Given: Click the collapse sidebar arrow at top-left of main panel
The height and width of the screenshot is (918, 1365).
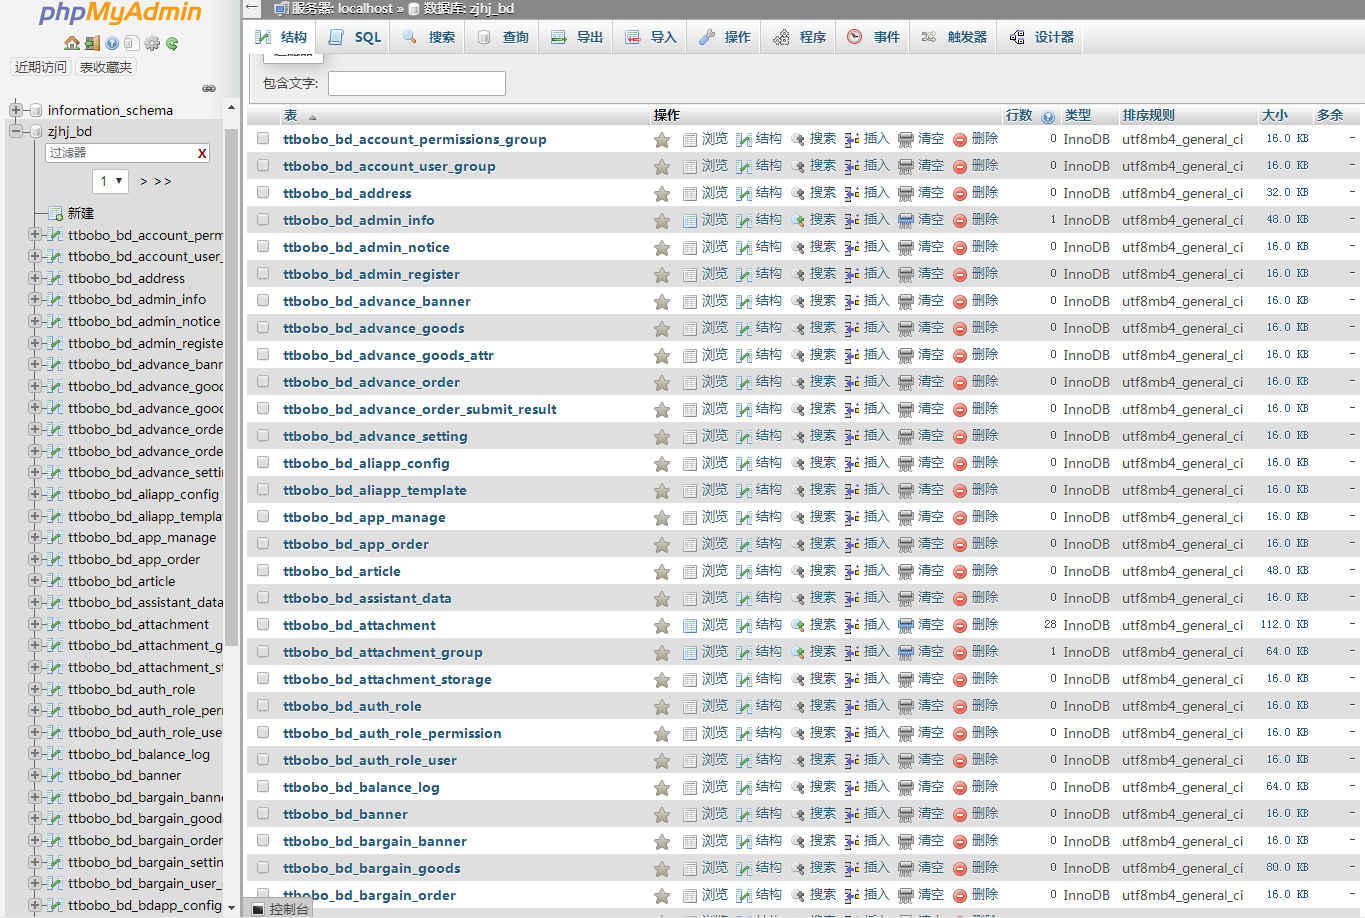Looking at the screenshot, I should [x=253, y=8].
